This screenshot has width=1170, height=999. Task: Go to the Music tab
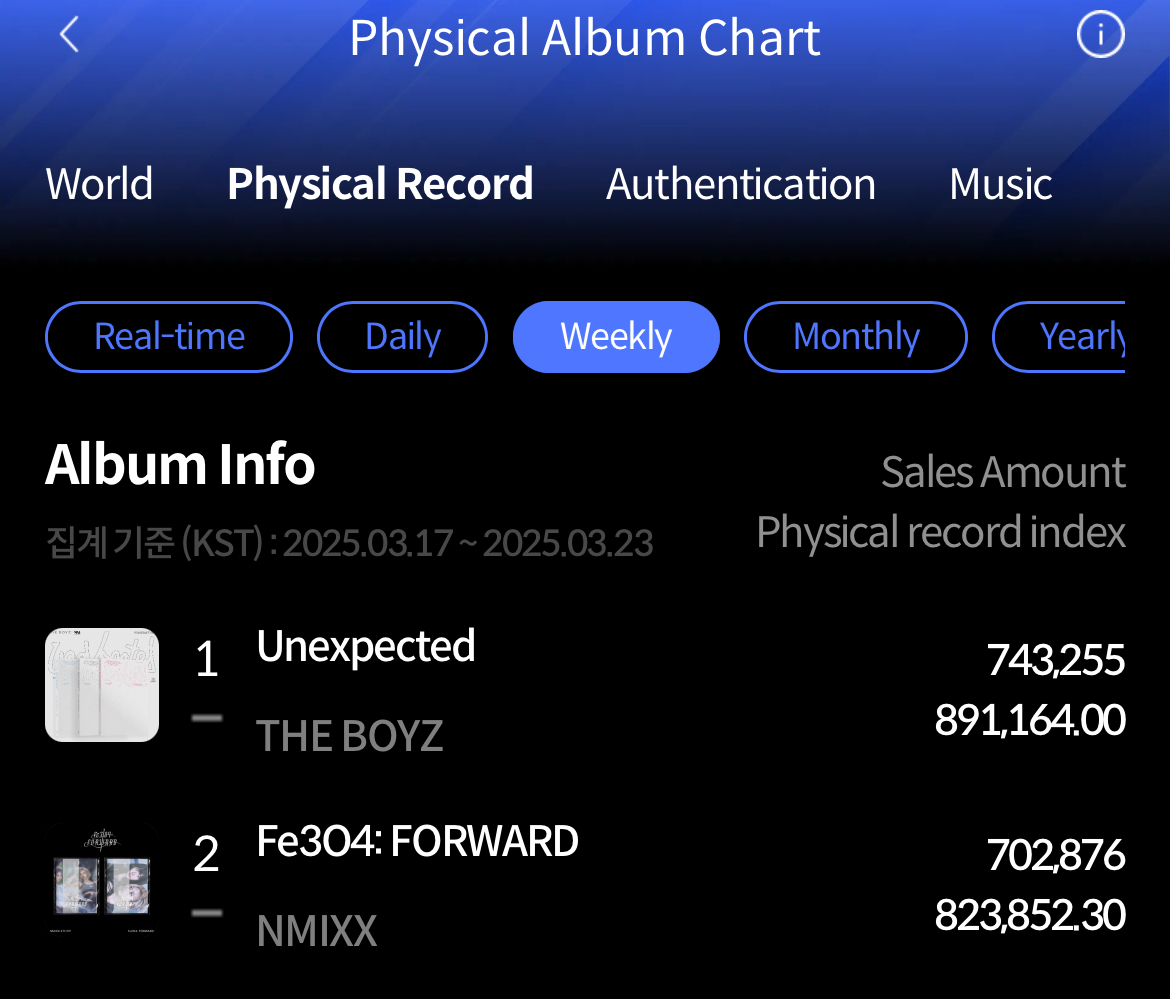(1000, 185)
